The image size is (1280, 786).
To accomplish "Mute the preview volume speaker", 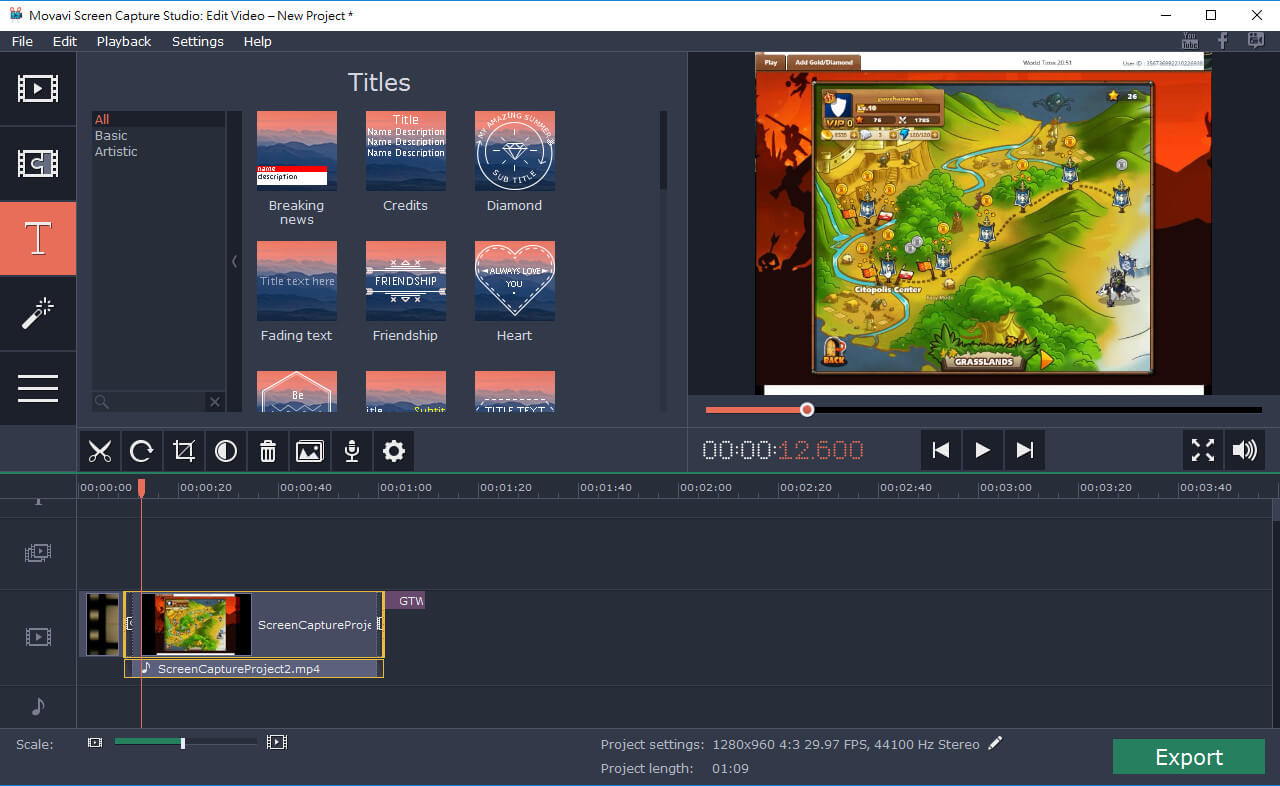I will pyautogui.click(x=1244, y=450).
